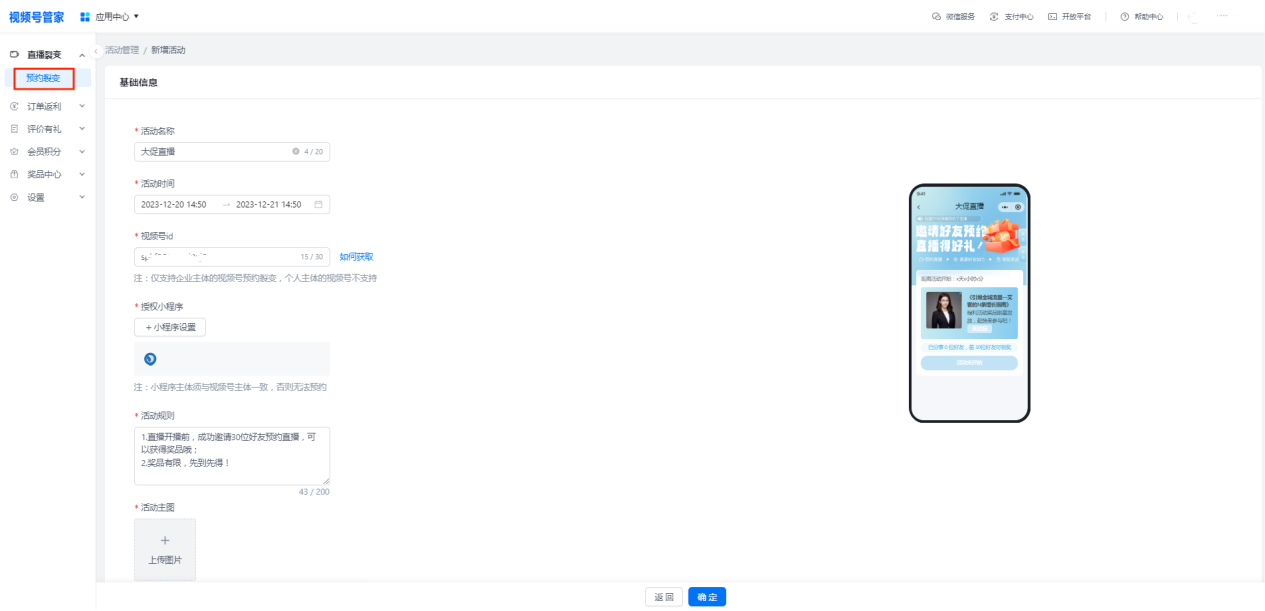Image resolution: width=1265 pixels, height=611 pixels.
Task: Click the 小程序设置 button
Action: (x=170, y=328)
